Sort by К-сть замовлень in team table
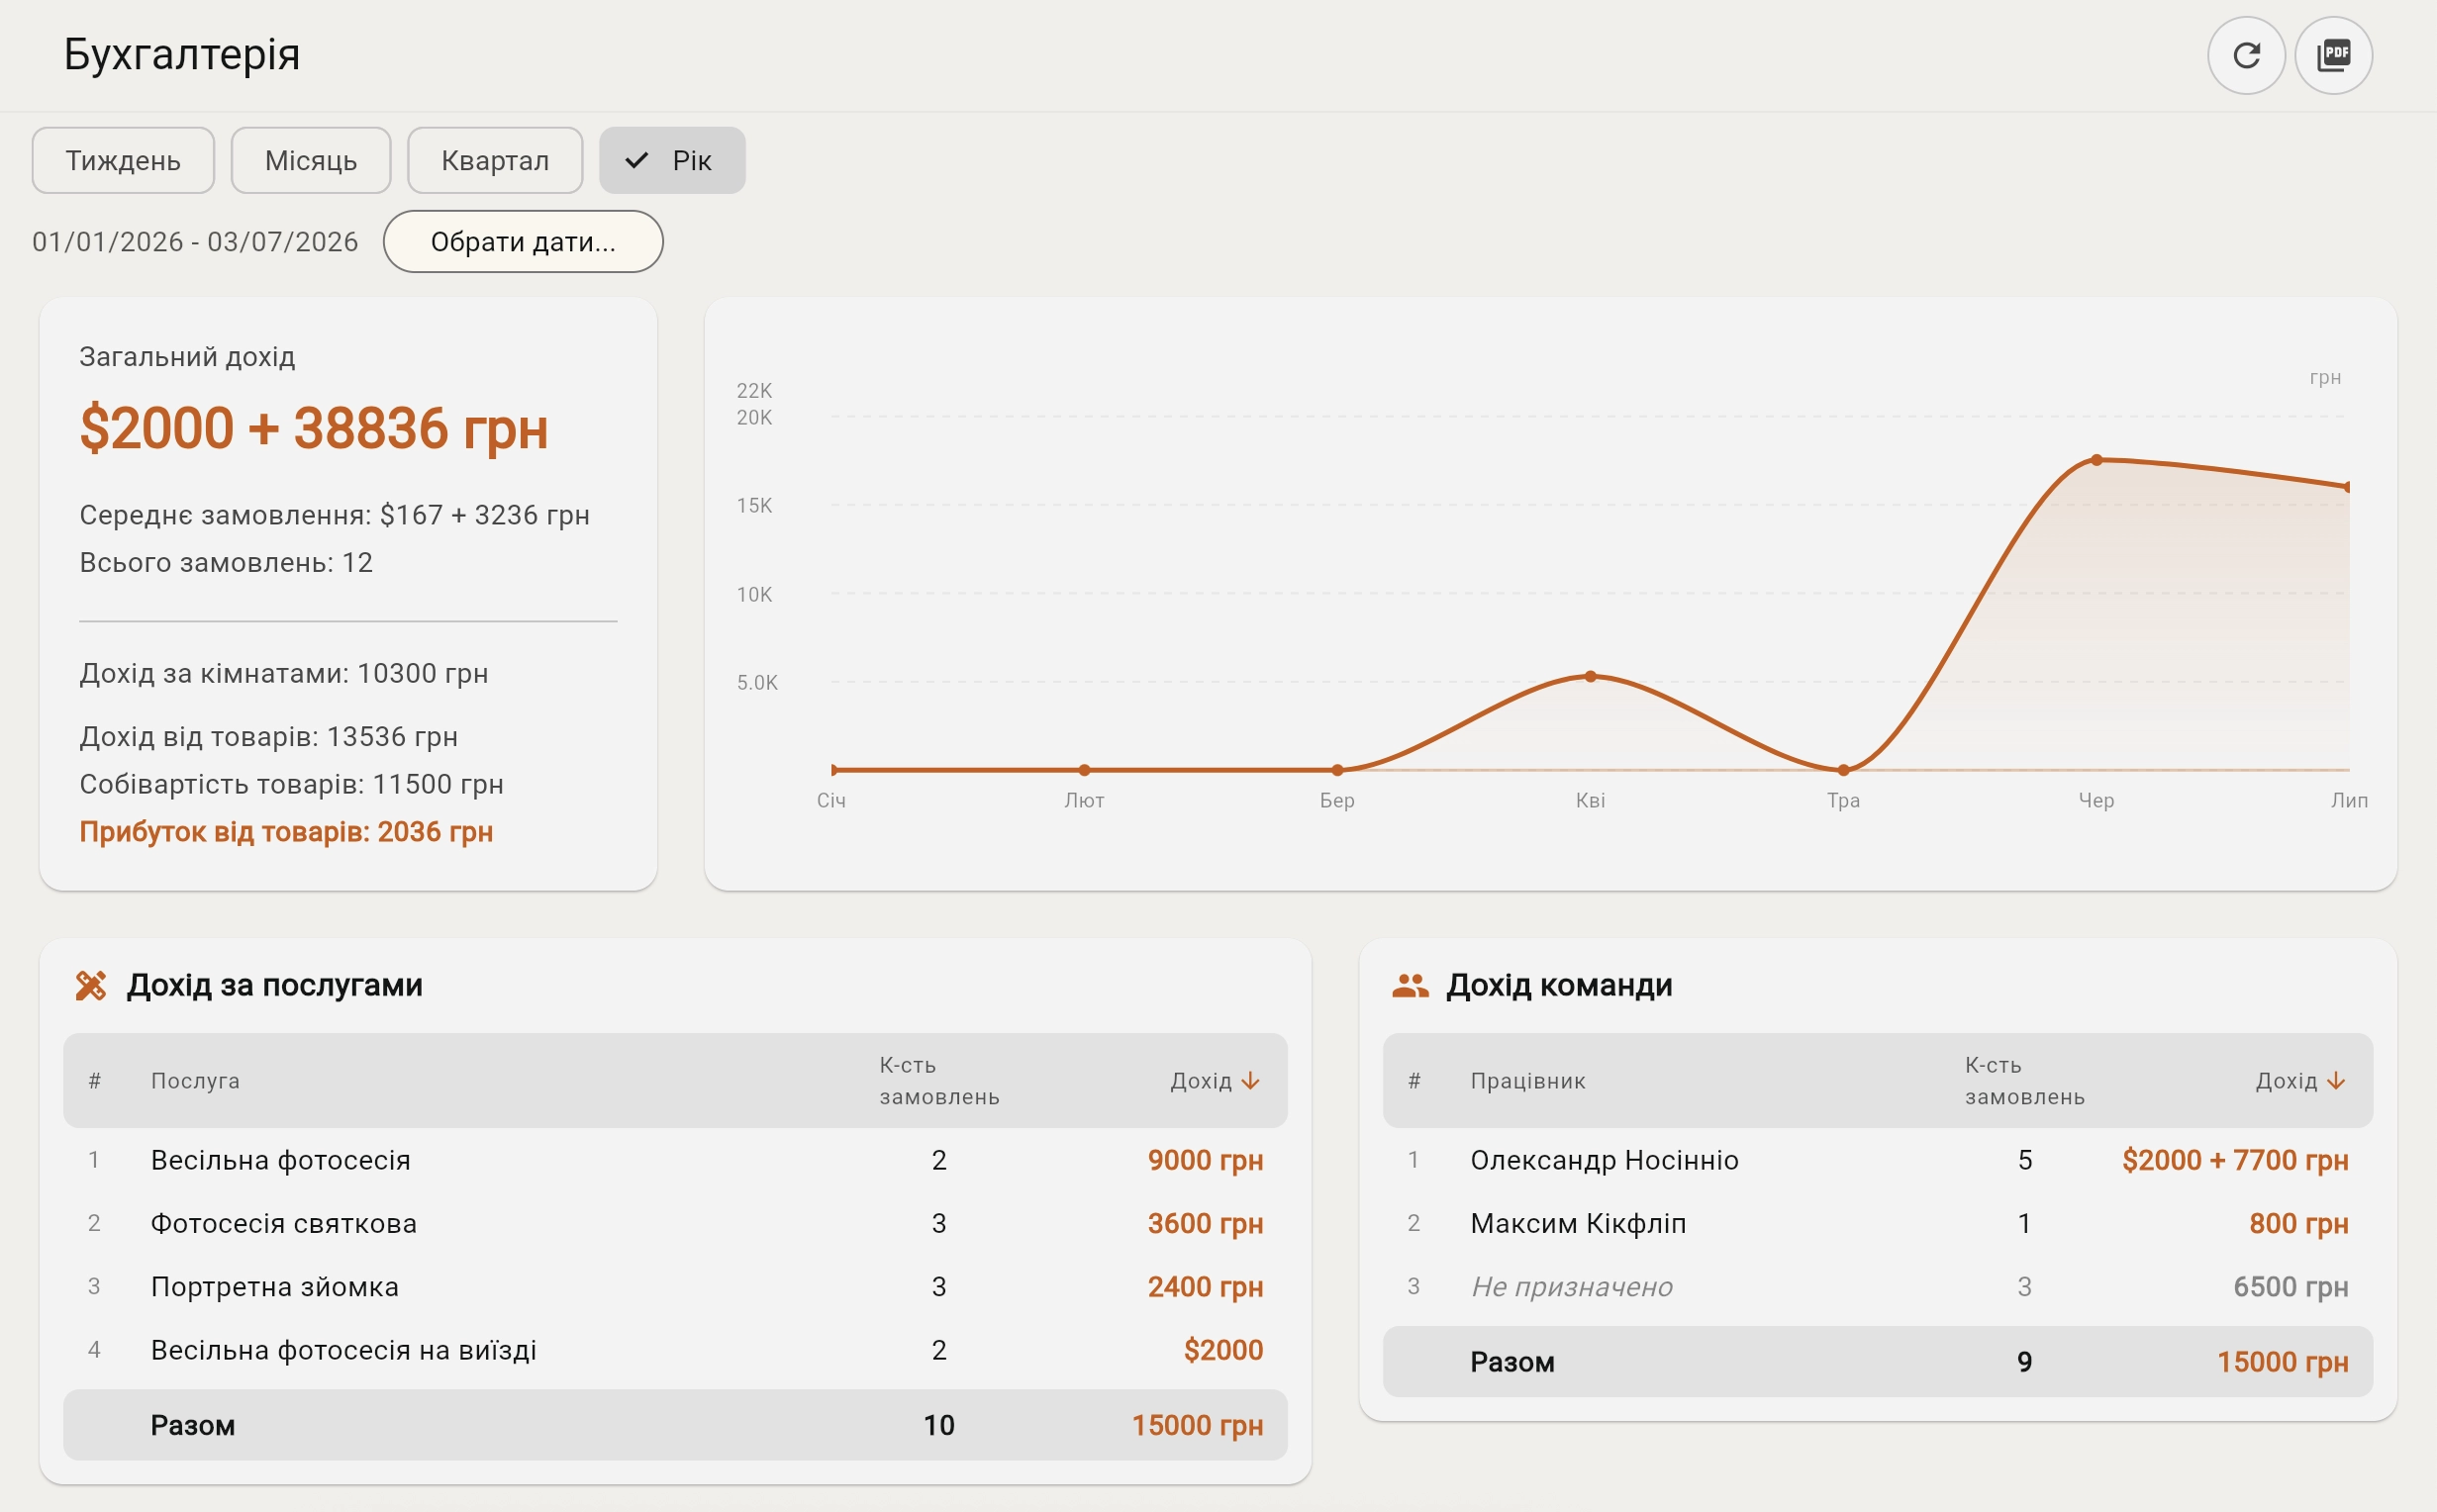Screen dimensions: 2437x1512 [x=2024, y=1081]
